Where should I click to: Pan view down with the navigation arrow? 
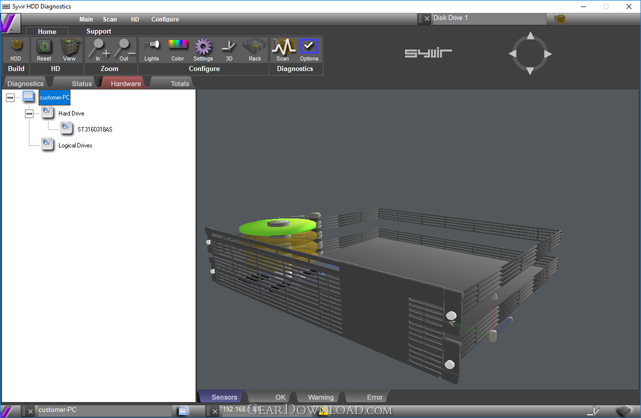coord(530,71)
